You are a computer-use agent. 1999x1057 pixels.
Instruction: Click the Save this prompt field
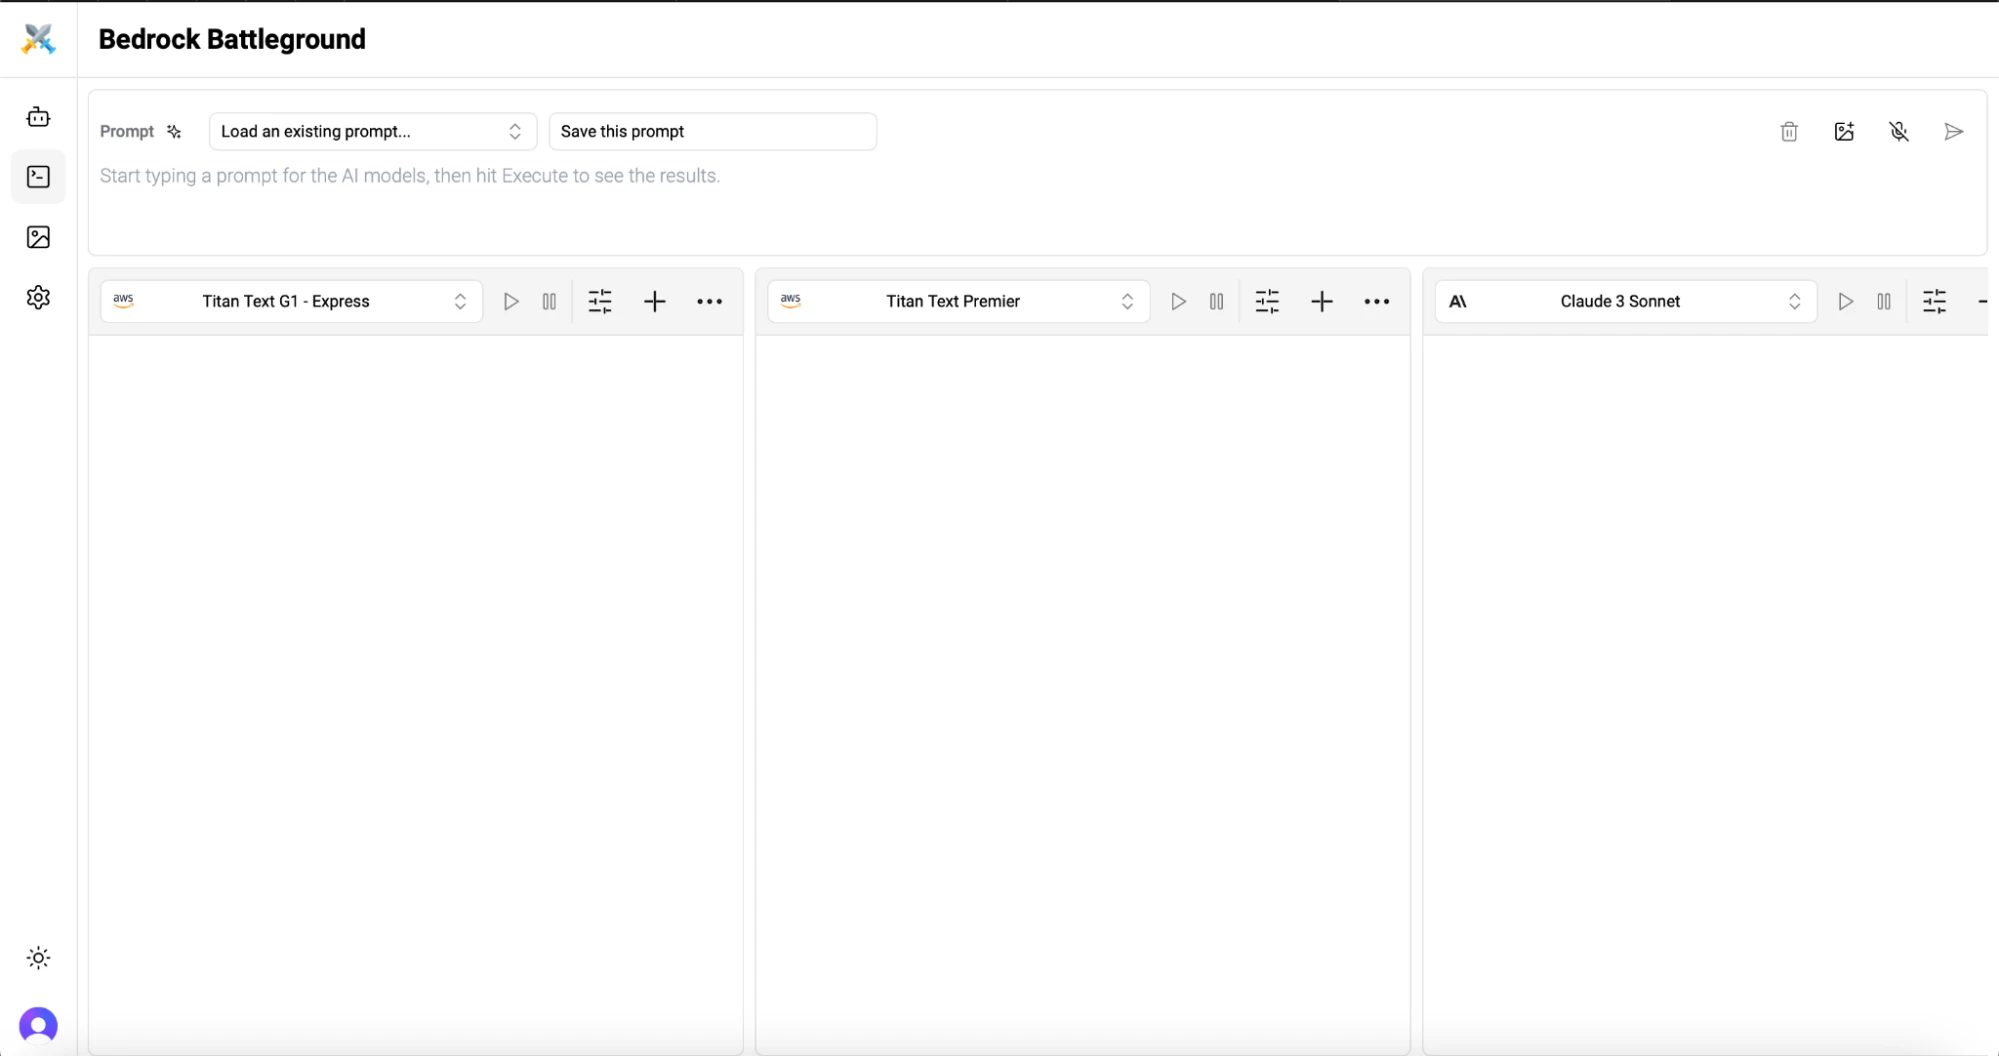point(712,131)
